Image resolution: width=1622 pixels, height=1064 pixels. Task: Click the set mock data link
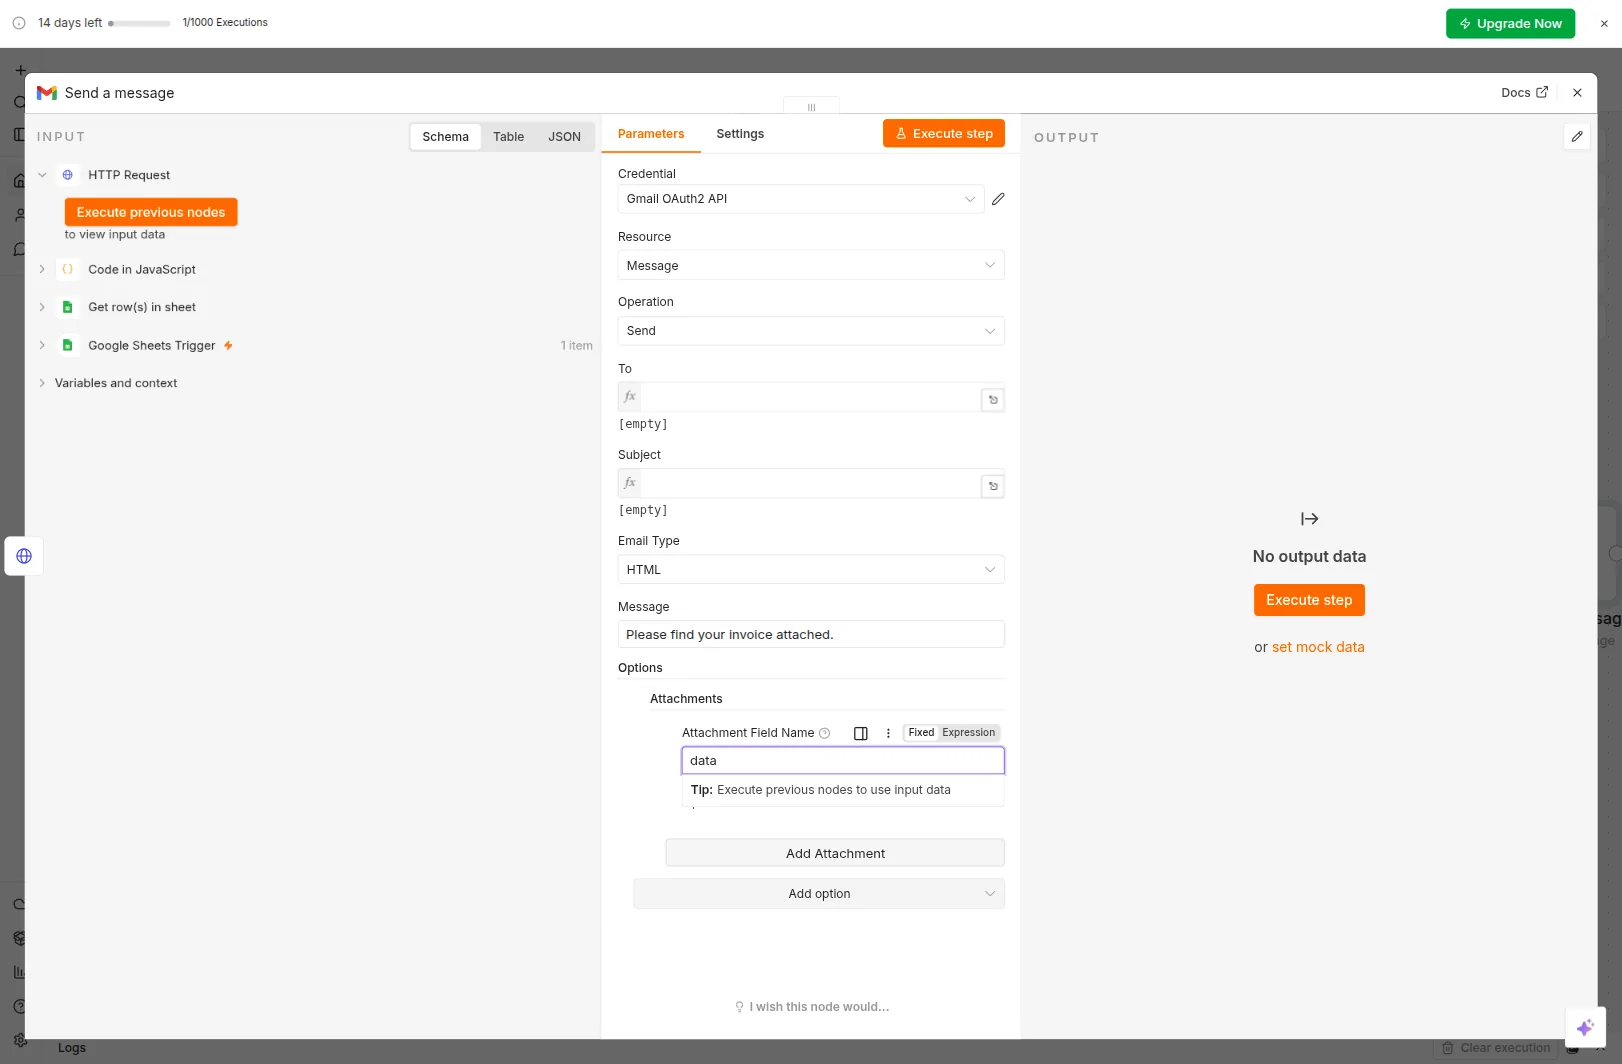click(x=1318, y=648)
